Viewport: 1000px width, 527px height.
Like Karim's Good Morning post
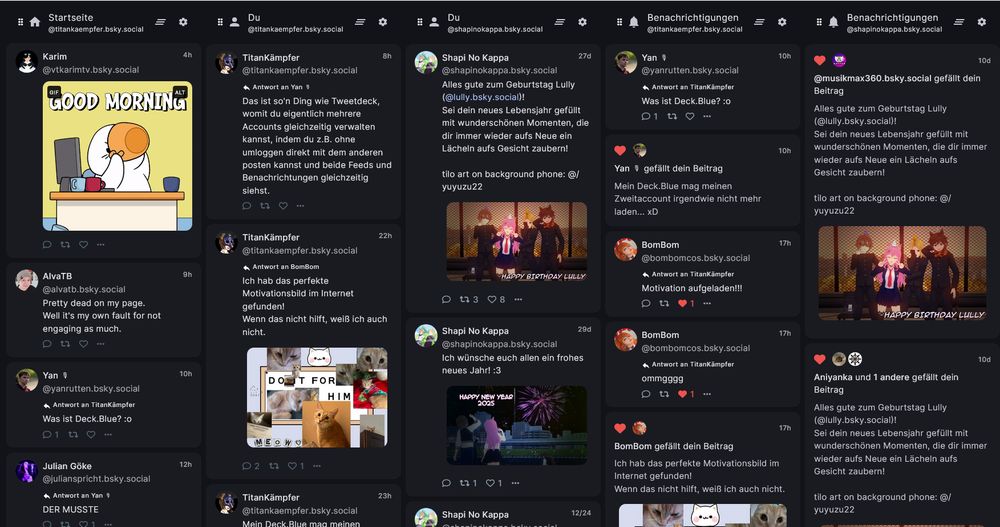pos(84,244)
